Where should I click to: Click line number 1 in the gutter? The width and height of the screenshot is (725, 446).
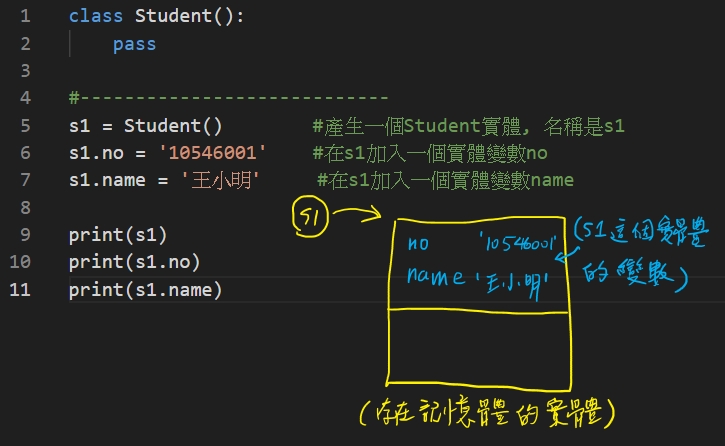(24, 17)
